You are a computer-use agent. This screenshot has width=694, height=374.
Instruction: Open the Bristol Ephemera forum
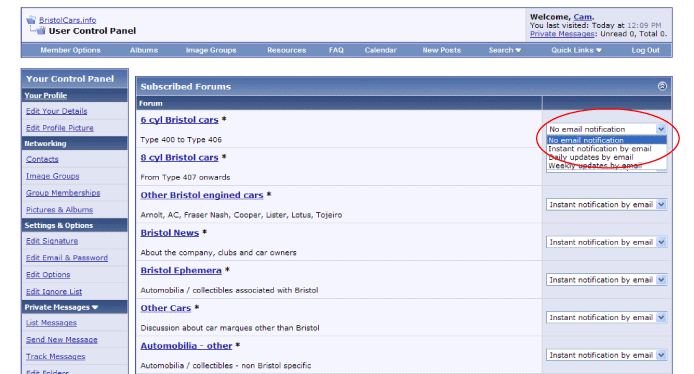click(x=181, y=270)
